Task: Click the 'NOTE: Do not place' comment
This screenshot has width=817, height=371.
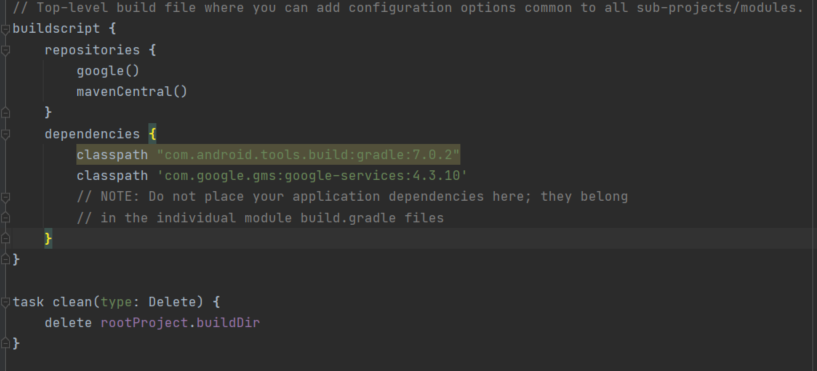Action: pos(352,196)
